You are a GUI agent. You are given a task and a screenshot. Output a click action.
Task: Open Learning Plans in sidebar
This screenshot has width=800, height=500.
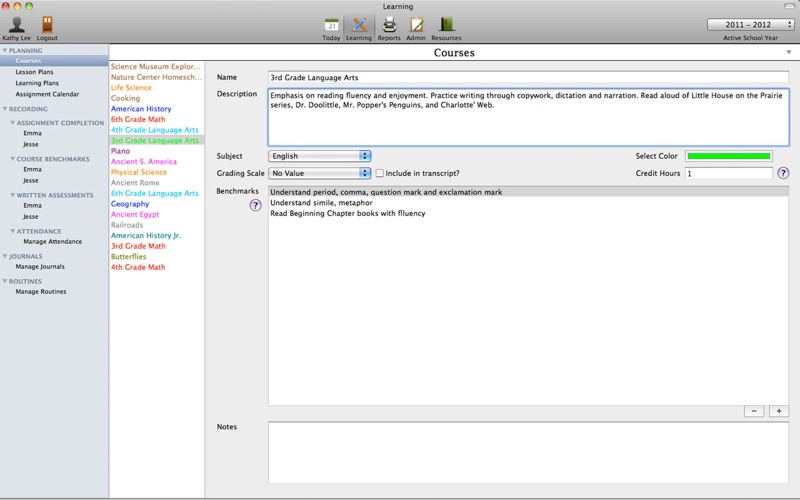click(x=37, y=83)
